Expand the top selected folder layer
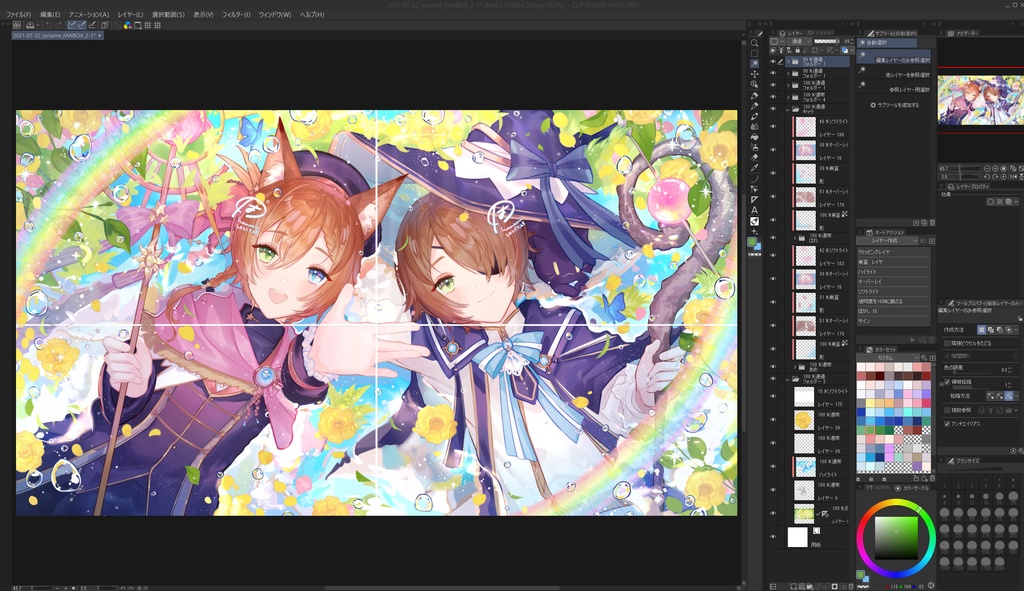This screenshot has height=591, width=1024. pos(788,61)
